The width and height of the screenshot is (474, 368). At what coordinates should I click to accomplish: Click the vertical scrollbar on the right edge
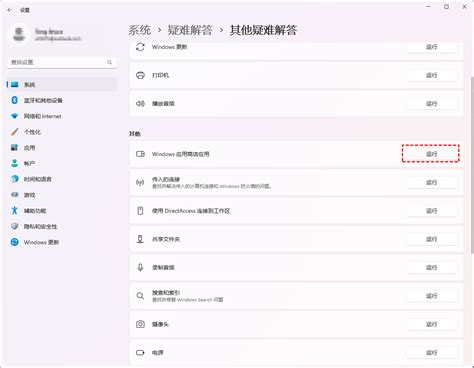[x=472, y=165]
